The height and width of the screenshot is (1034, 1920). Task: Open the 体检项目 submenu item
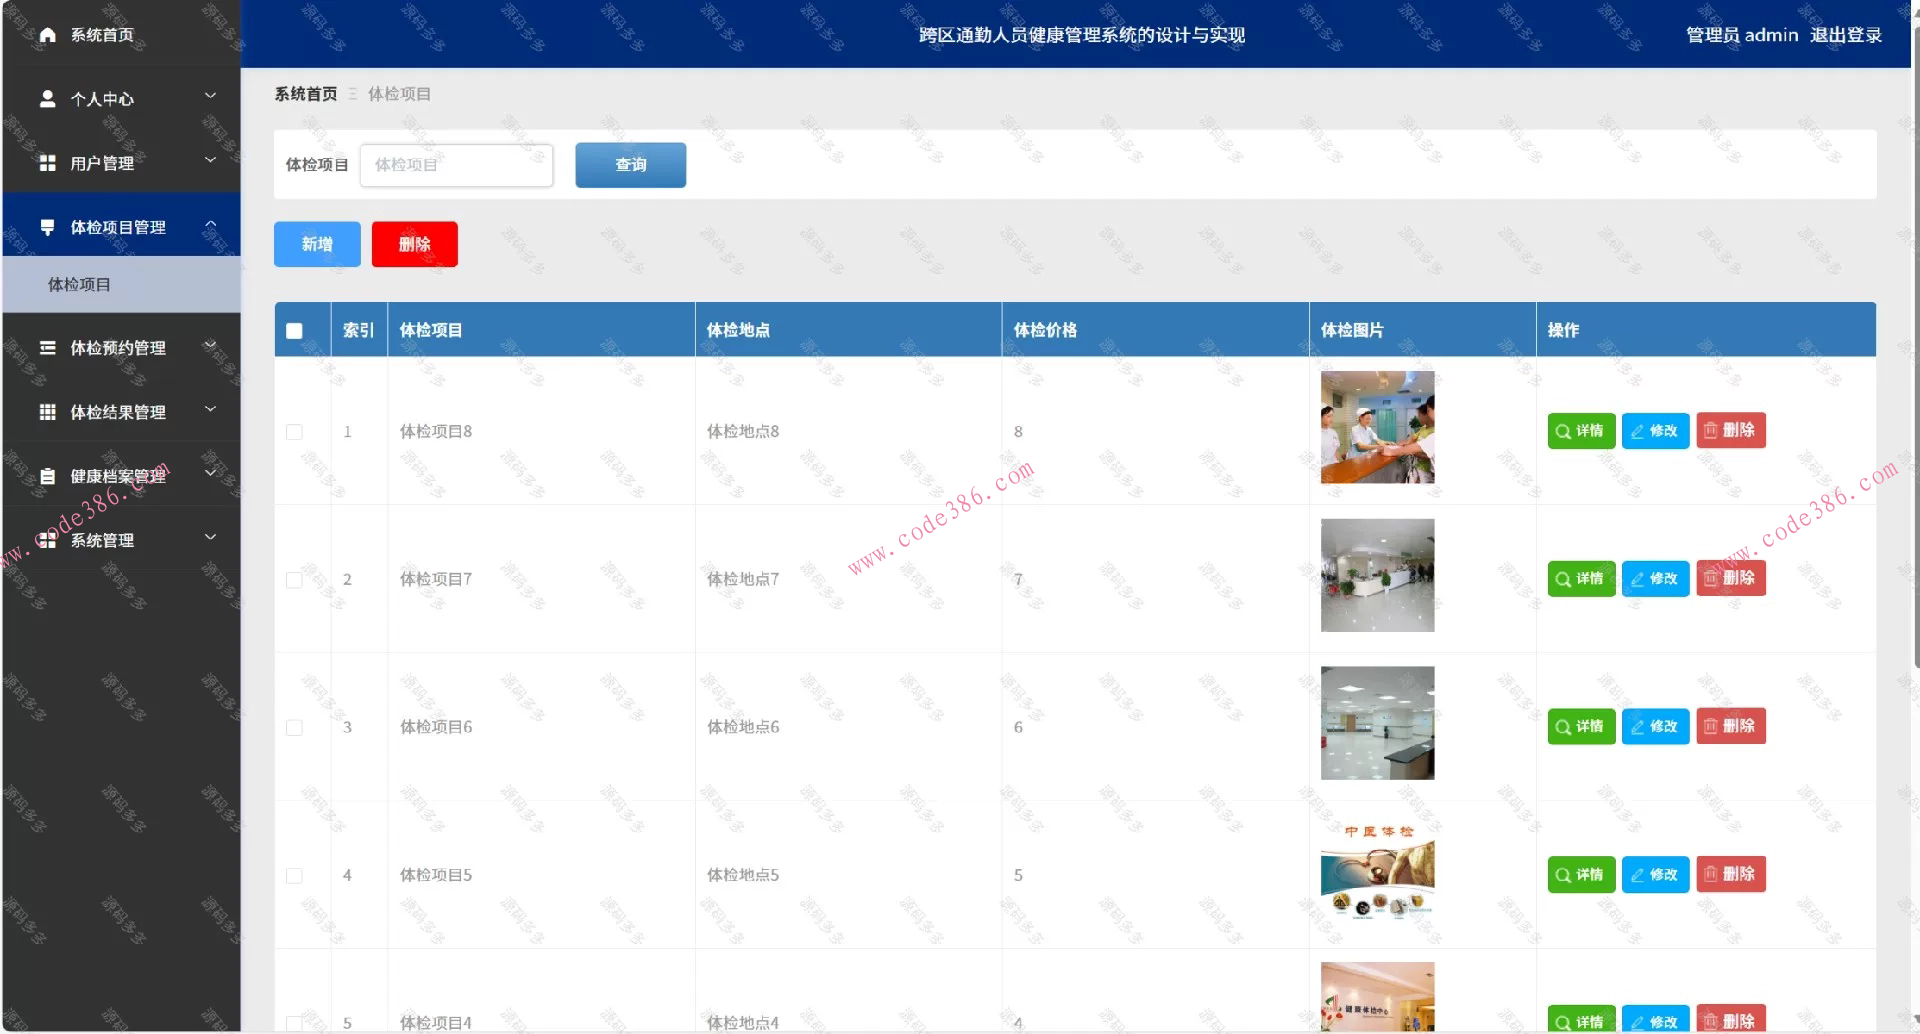[80, 284]
